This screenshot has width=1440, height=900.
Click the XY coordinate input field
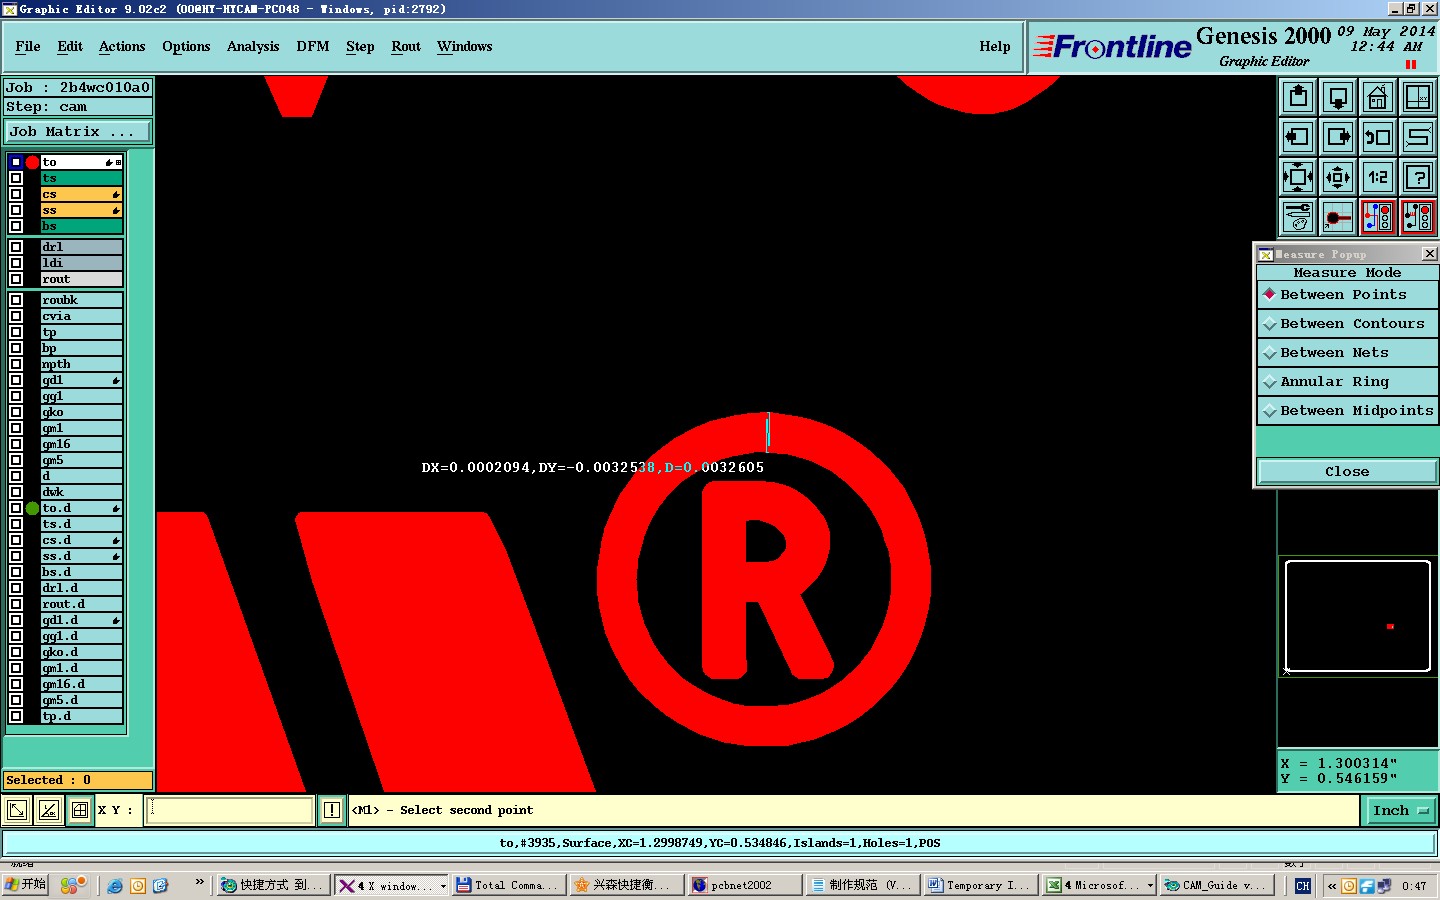click(x=231, y=810)
